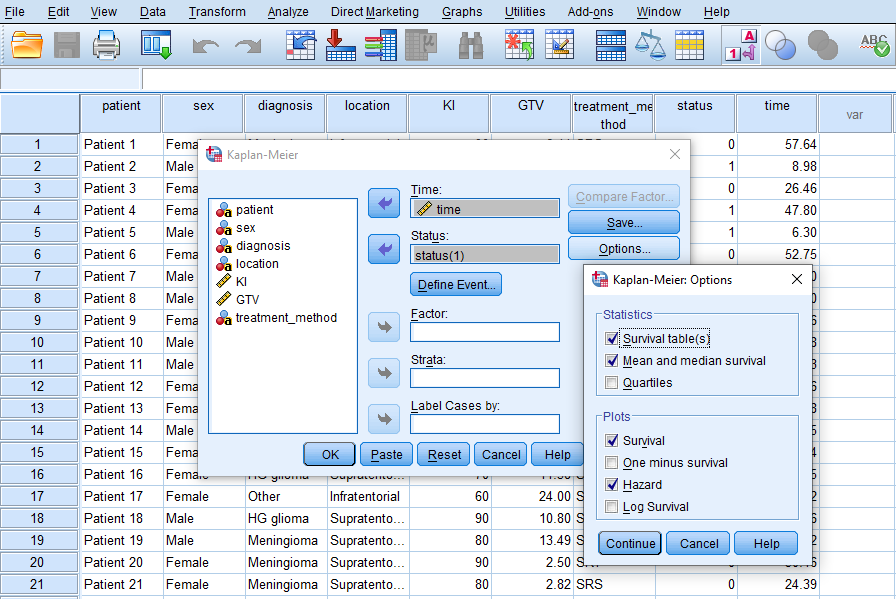Uncheck Mean and median survival checkbox
The image size is (896, 599).
[x=611, y=361]
